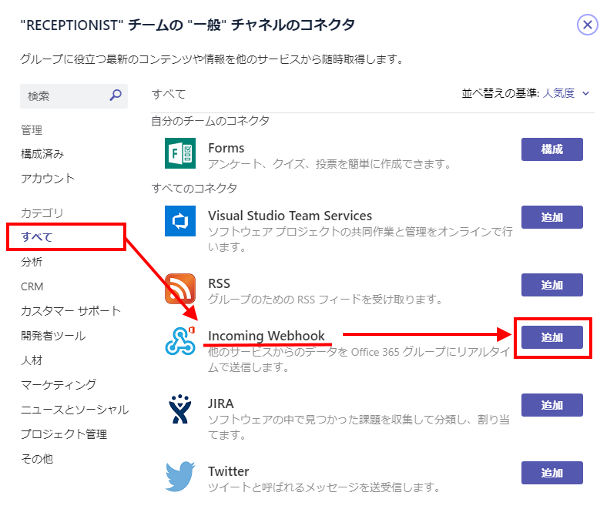Add the JIRA connector
This screenshot has height=519, width=600.
(x=551, y=405)
